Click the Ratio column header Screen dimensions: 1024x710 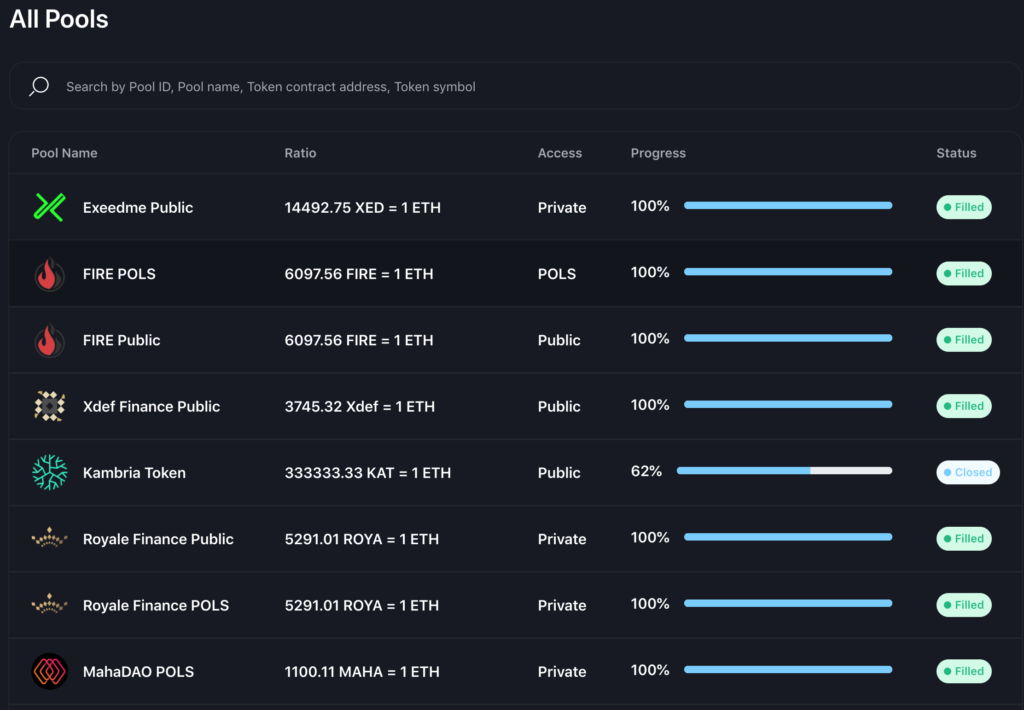pos(300,153)
